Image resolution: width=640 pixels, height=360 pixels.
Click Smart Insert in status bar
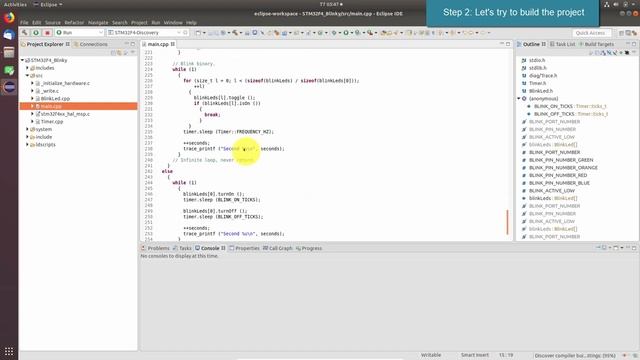[475, 355]
